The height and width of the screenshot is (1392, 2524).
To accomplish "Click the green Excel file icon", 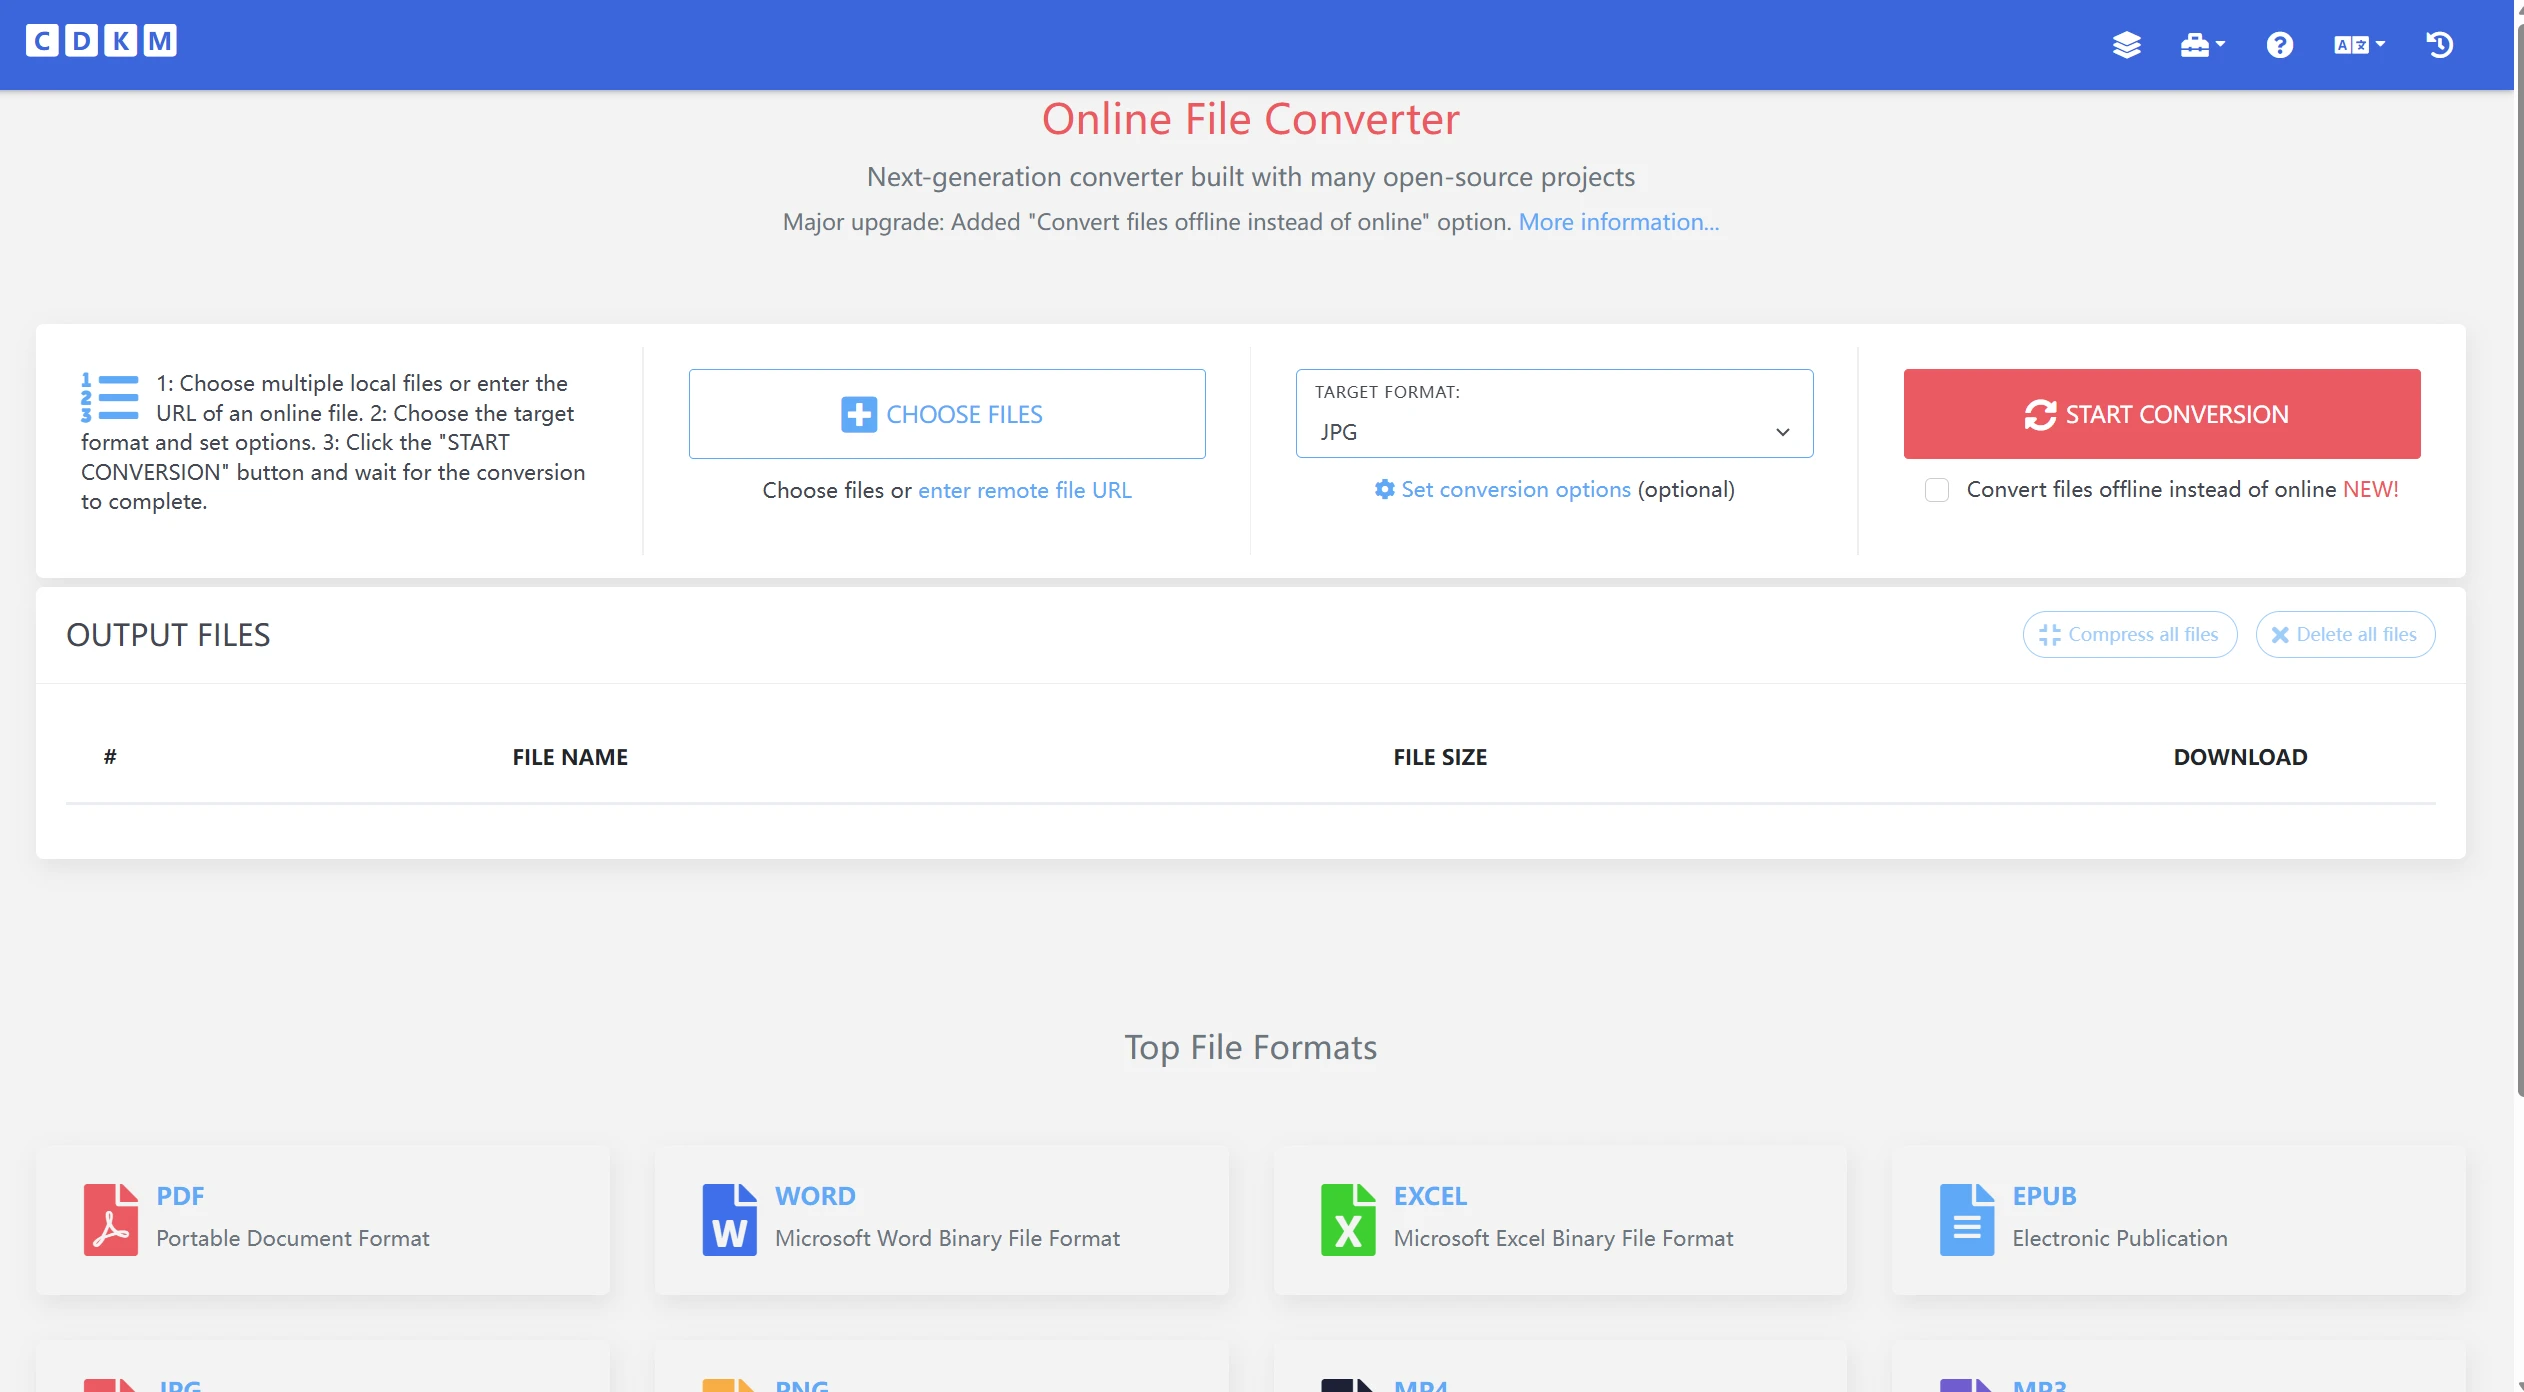I will coord(1348,1219).
